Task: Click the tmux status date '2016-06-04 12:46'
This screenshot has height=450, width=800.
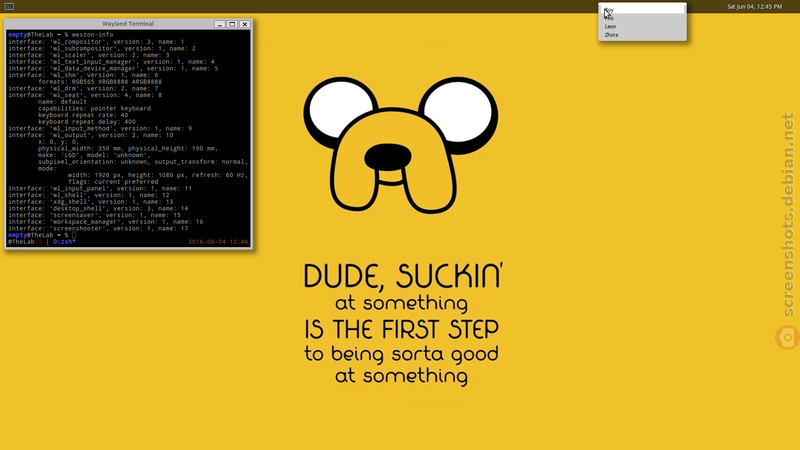Action: click(x=218, y=241)
